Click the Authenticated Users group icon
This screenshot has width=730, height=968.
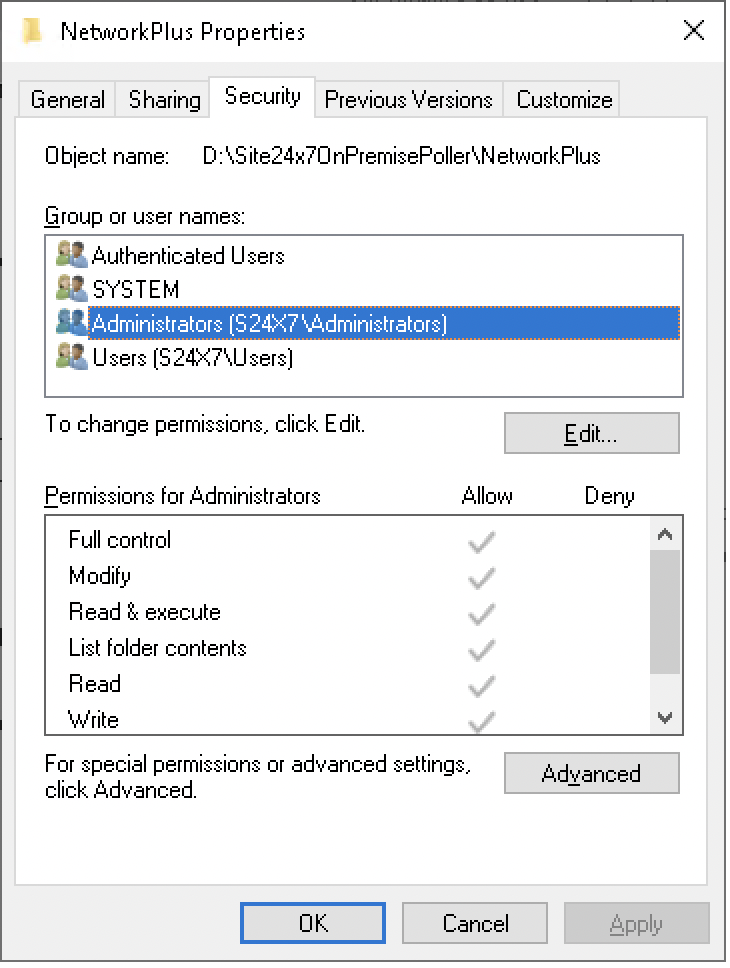[x=72, y=255]
